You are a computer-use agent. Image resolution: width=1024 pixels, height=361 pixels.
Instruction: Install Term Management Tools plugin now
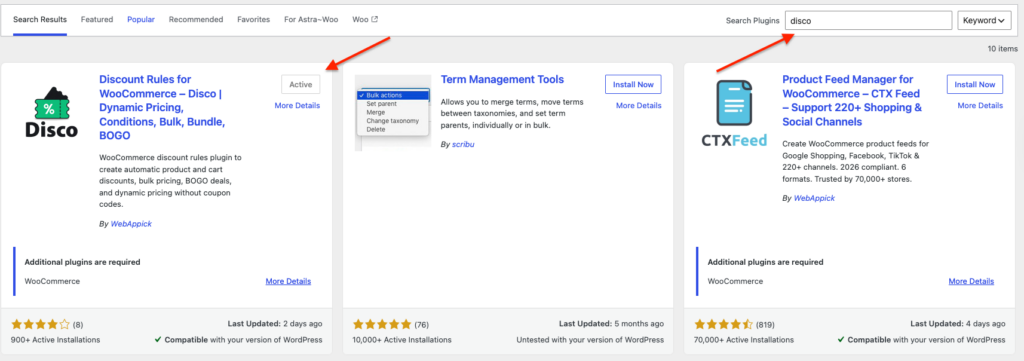point(633,84)
